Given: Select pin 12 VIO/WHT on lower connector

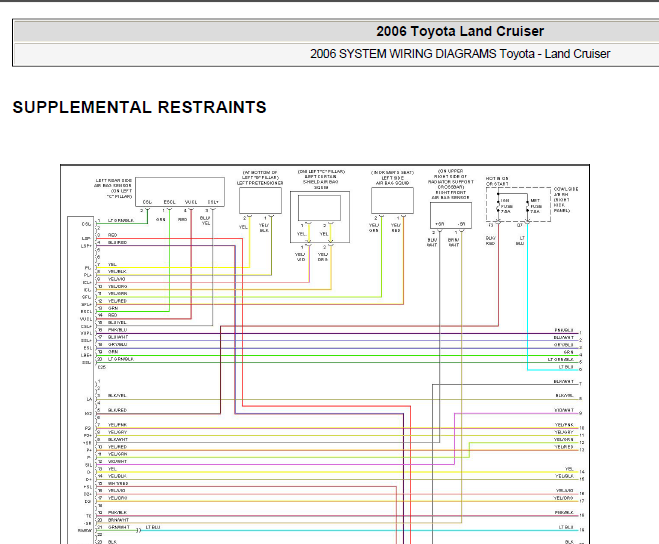Looking at the screenshot, I should pyautogui.click(x=117, y=462).
